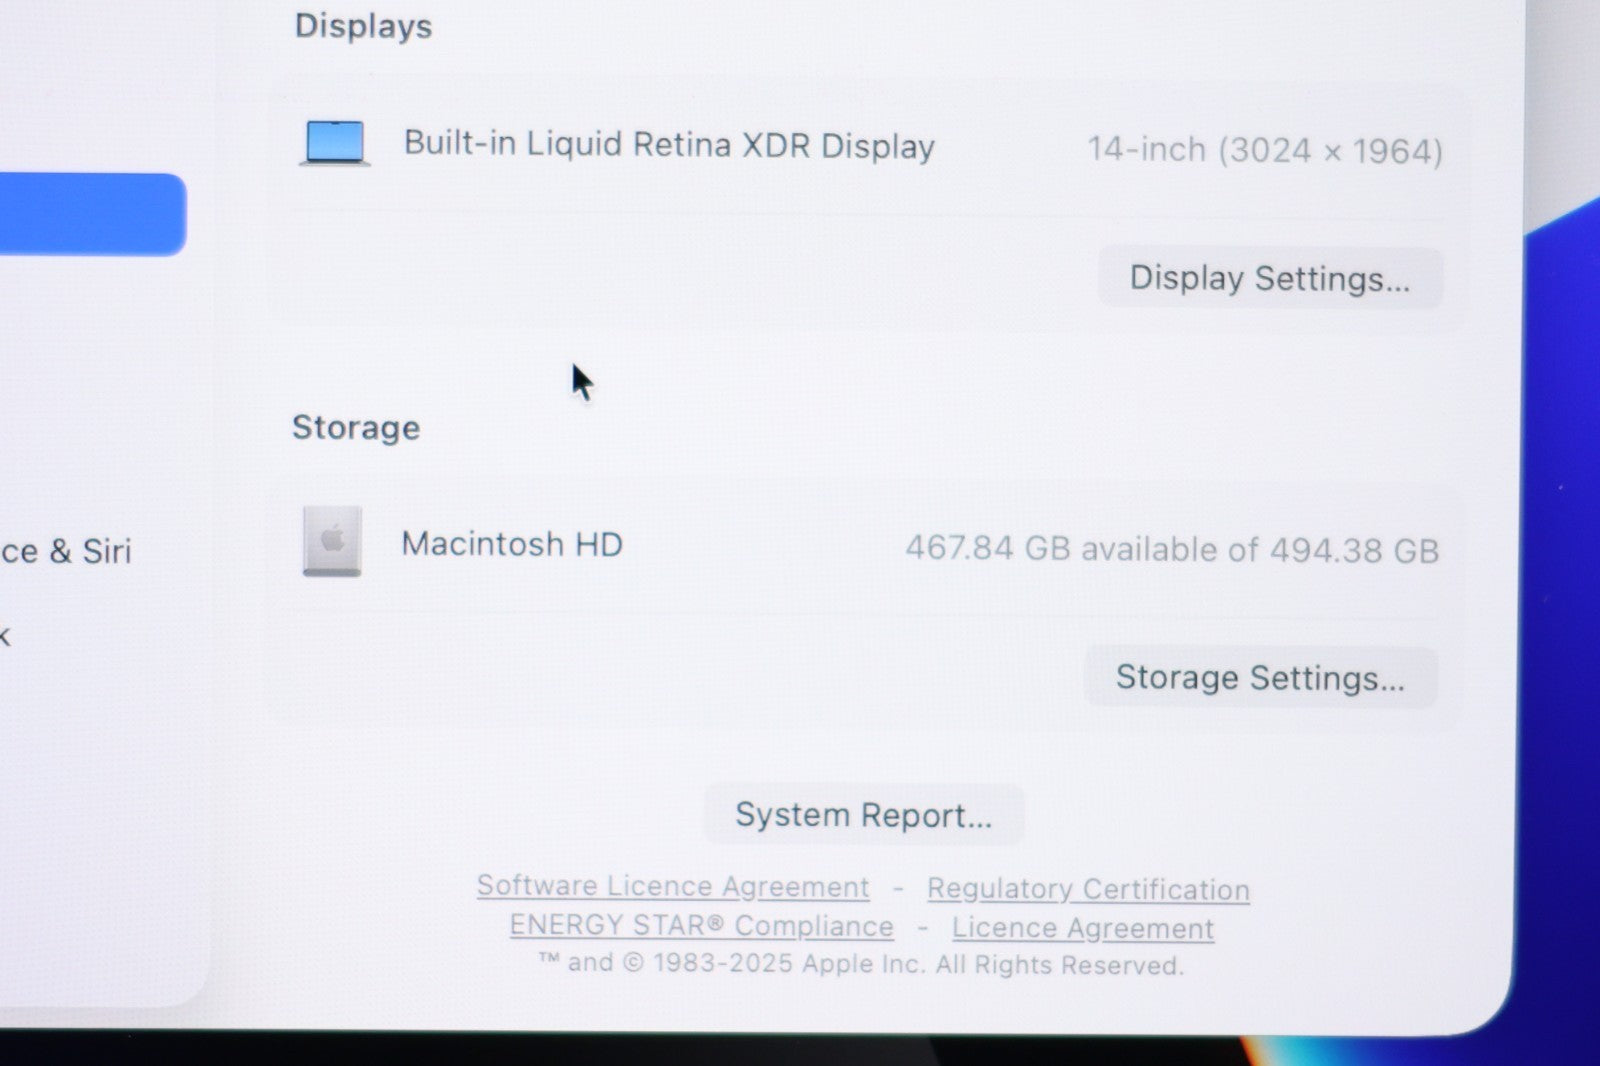Click the 467.84 GB available storage text

[x=1171, y=549]
